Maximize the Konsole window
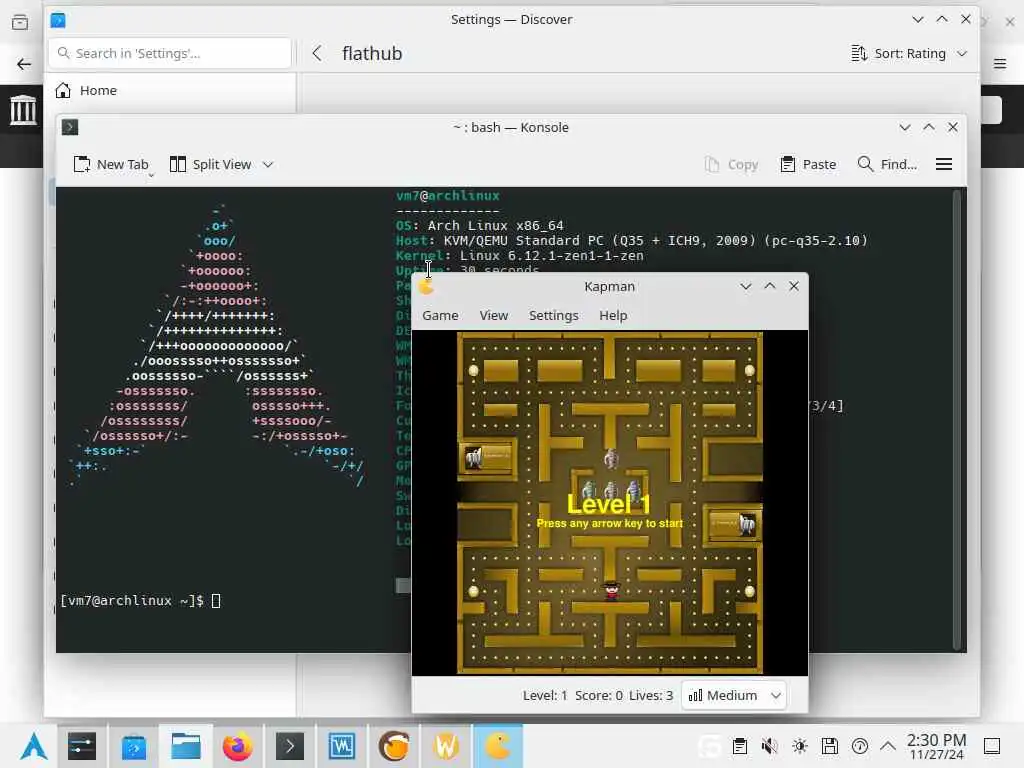This screenshot has width=1024, height=768. 929,127
